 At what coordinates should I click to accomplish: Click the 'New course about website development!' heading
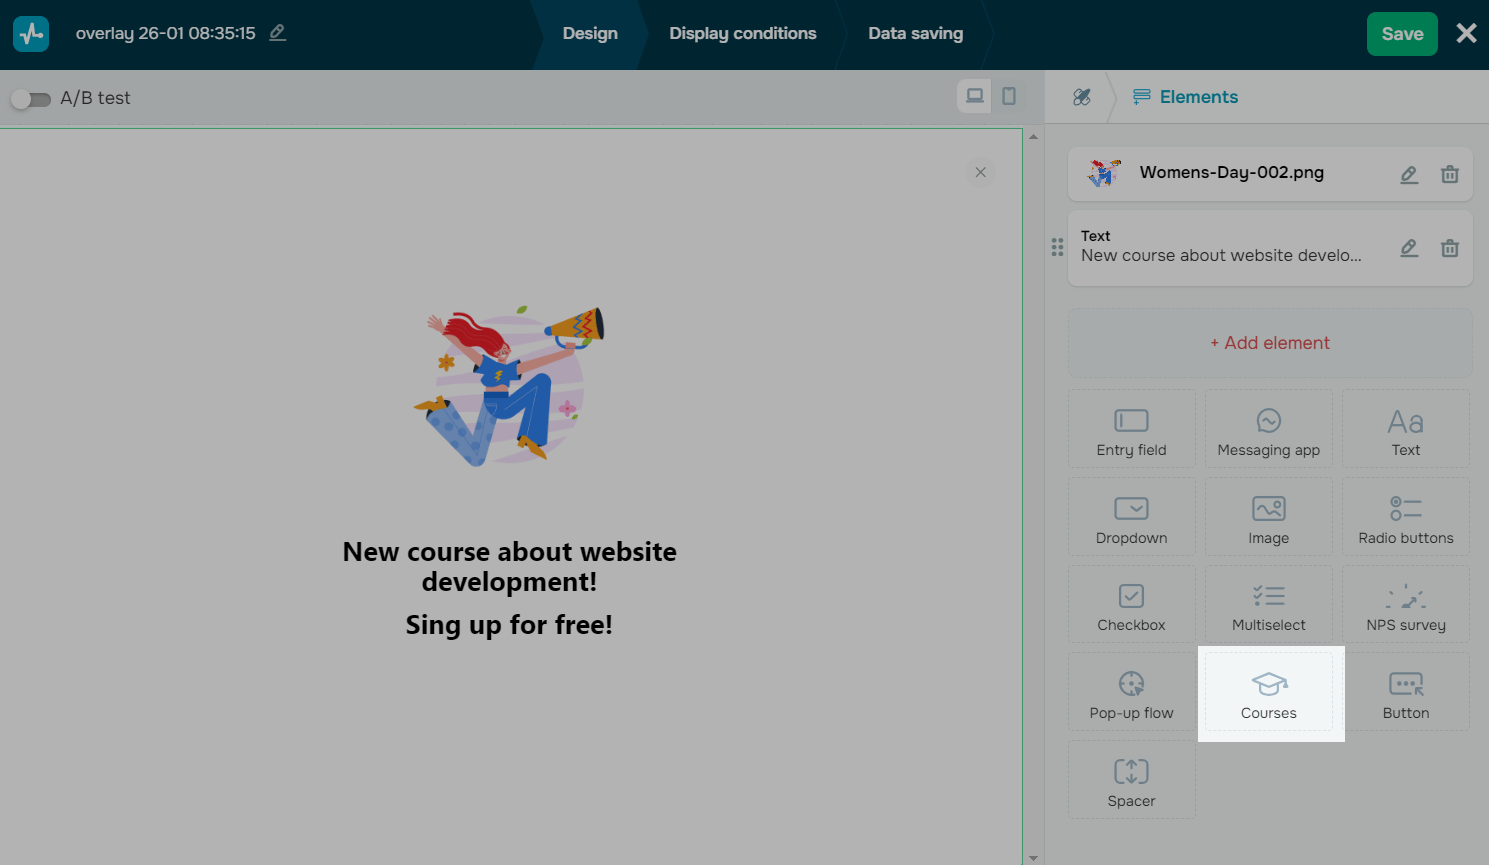[x=510, y=567]
